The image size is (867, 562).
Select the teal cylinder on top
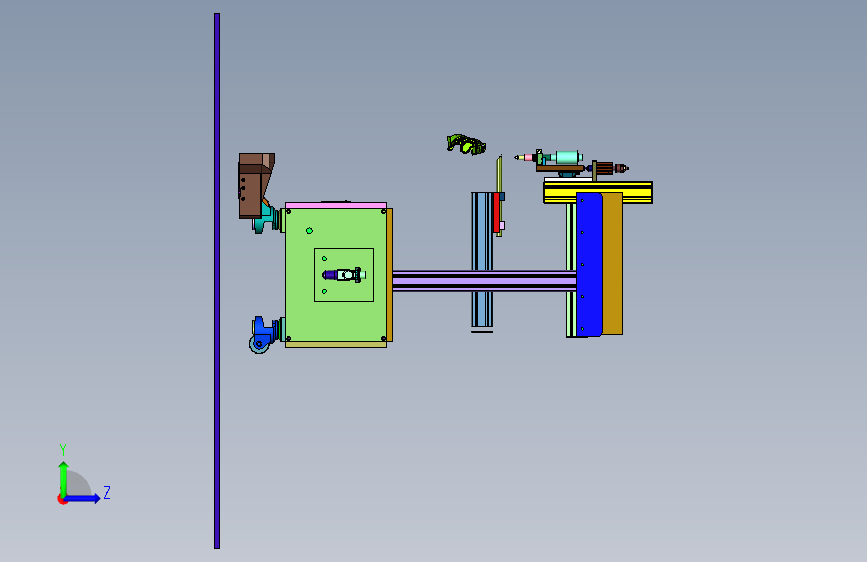567,157
